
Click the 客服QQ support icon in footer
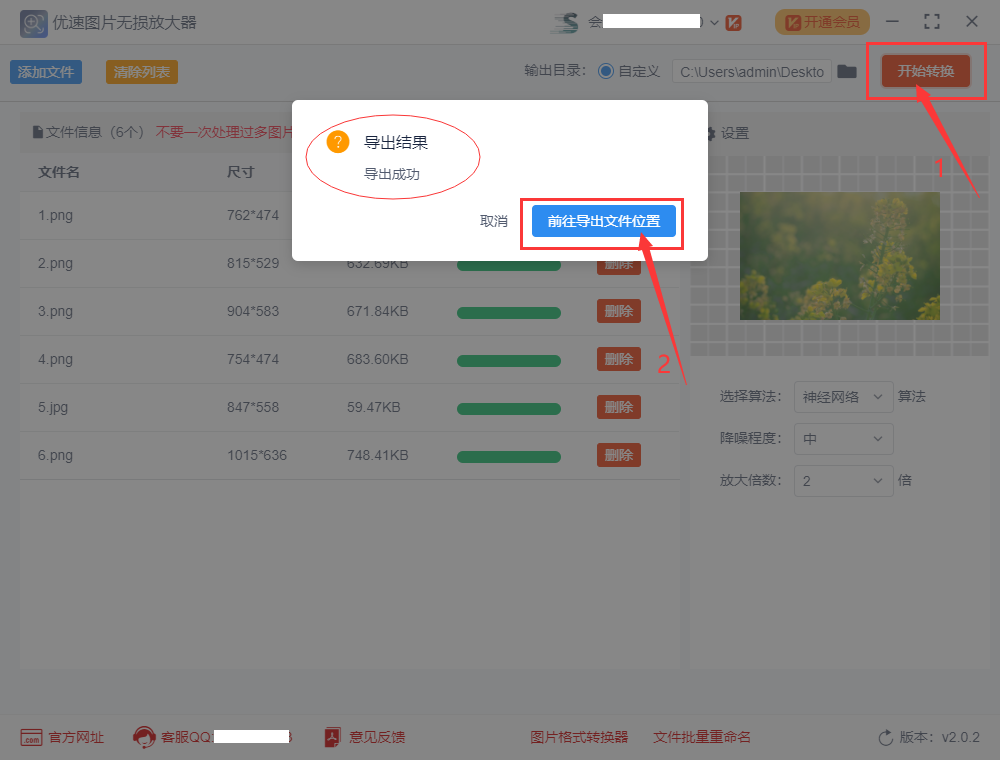coord(146,737)
